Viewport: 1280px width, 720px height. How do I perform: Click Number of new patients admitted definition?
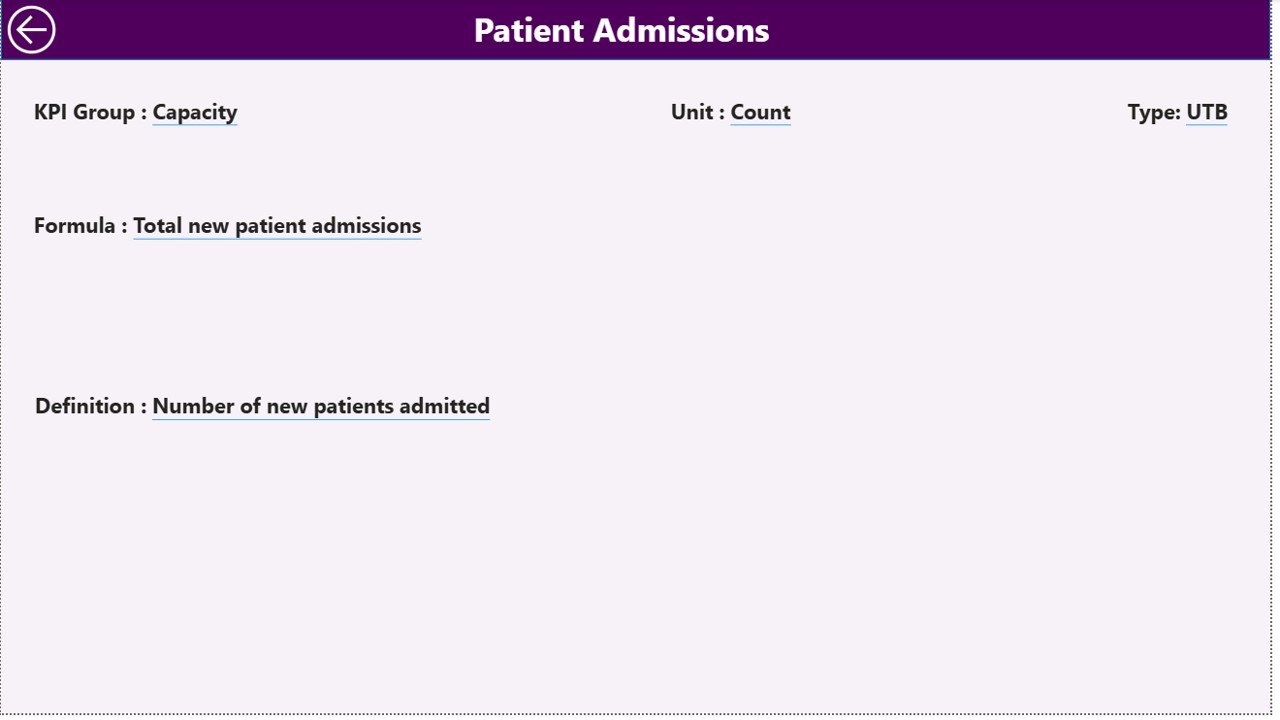pos(320,406)
